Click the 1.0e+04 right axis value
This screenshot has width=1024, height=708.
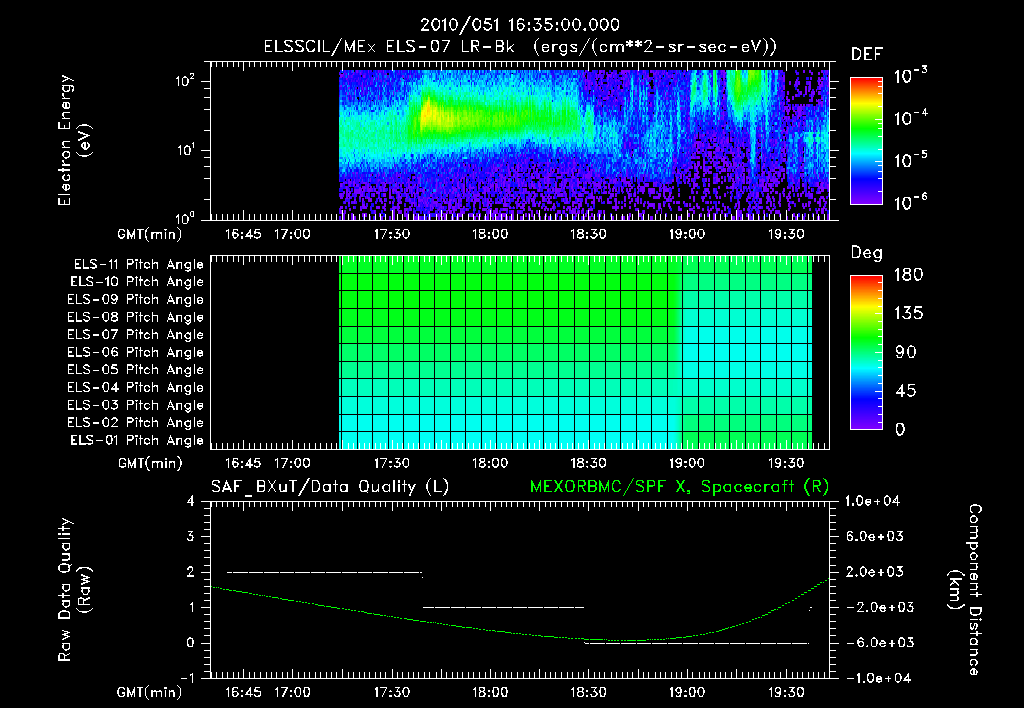[x=872, y=501]
